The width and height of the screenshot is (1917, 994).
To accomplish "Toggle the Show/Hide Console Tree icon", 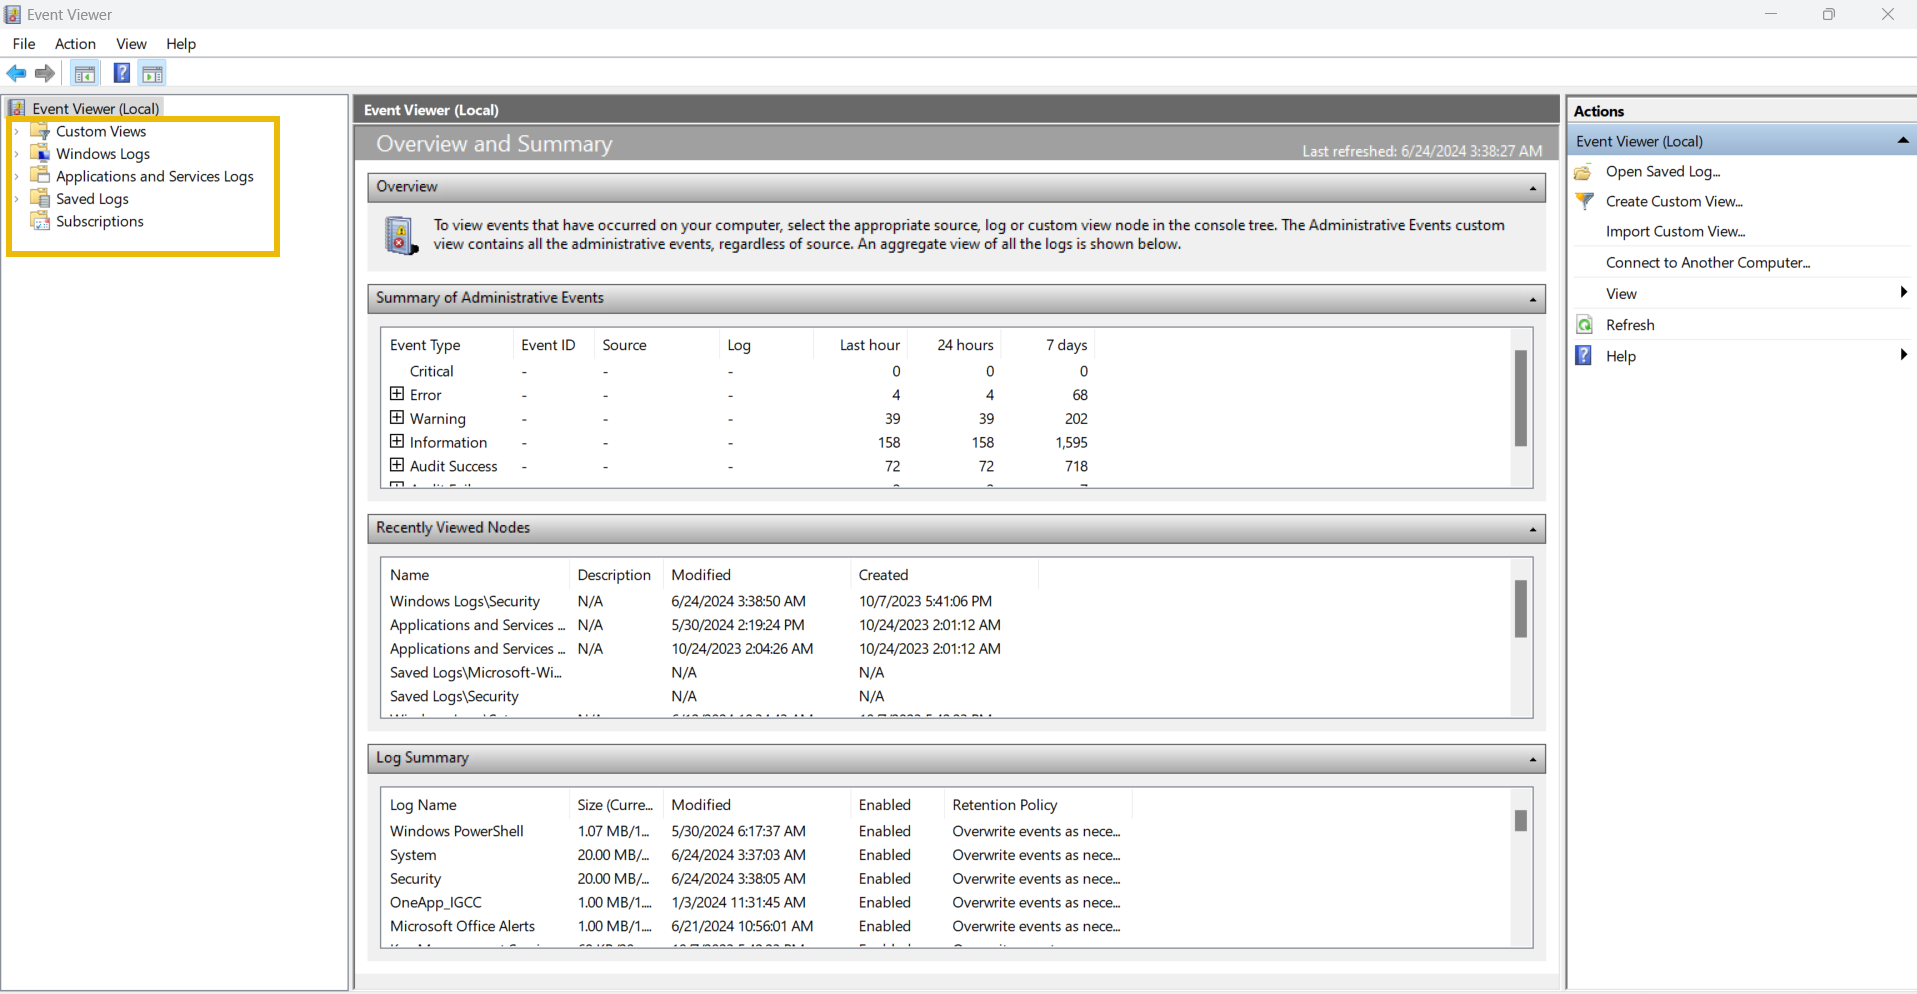I will [85, 73].
